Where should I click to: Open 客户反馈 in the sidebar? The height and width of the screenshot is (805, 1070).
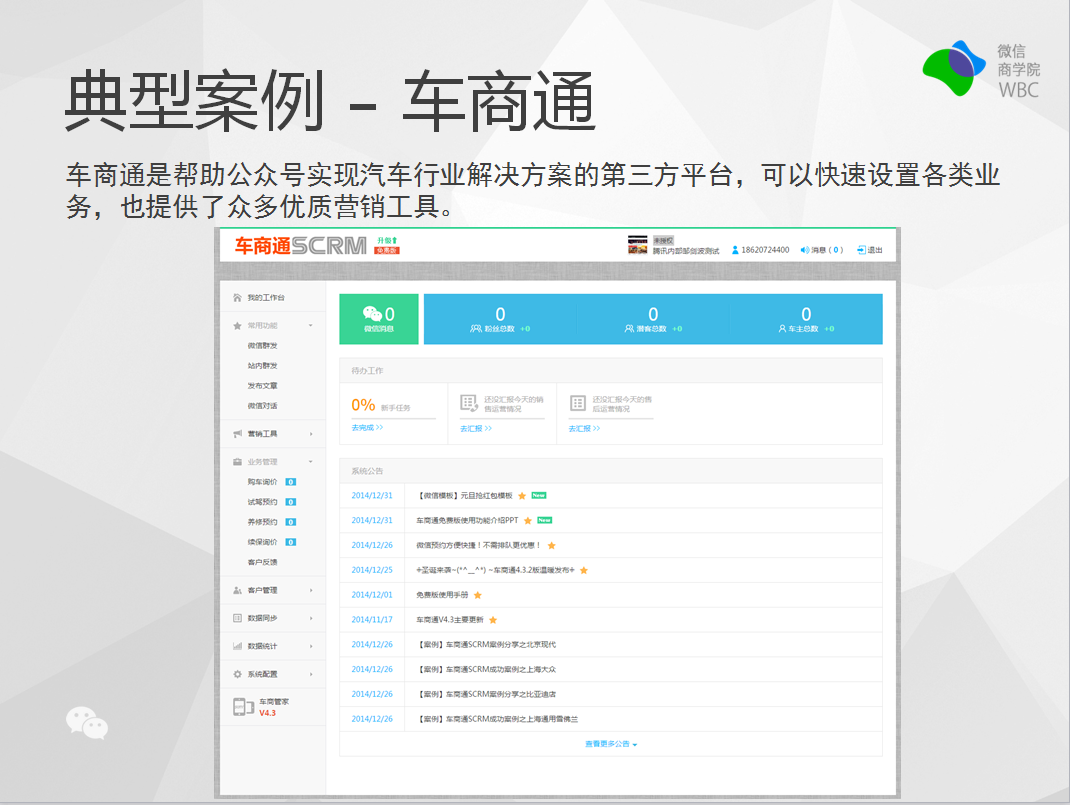click(262, 562)
